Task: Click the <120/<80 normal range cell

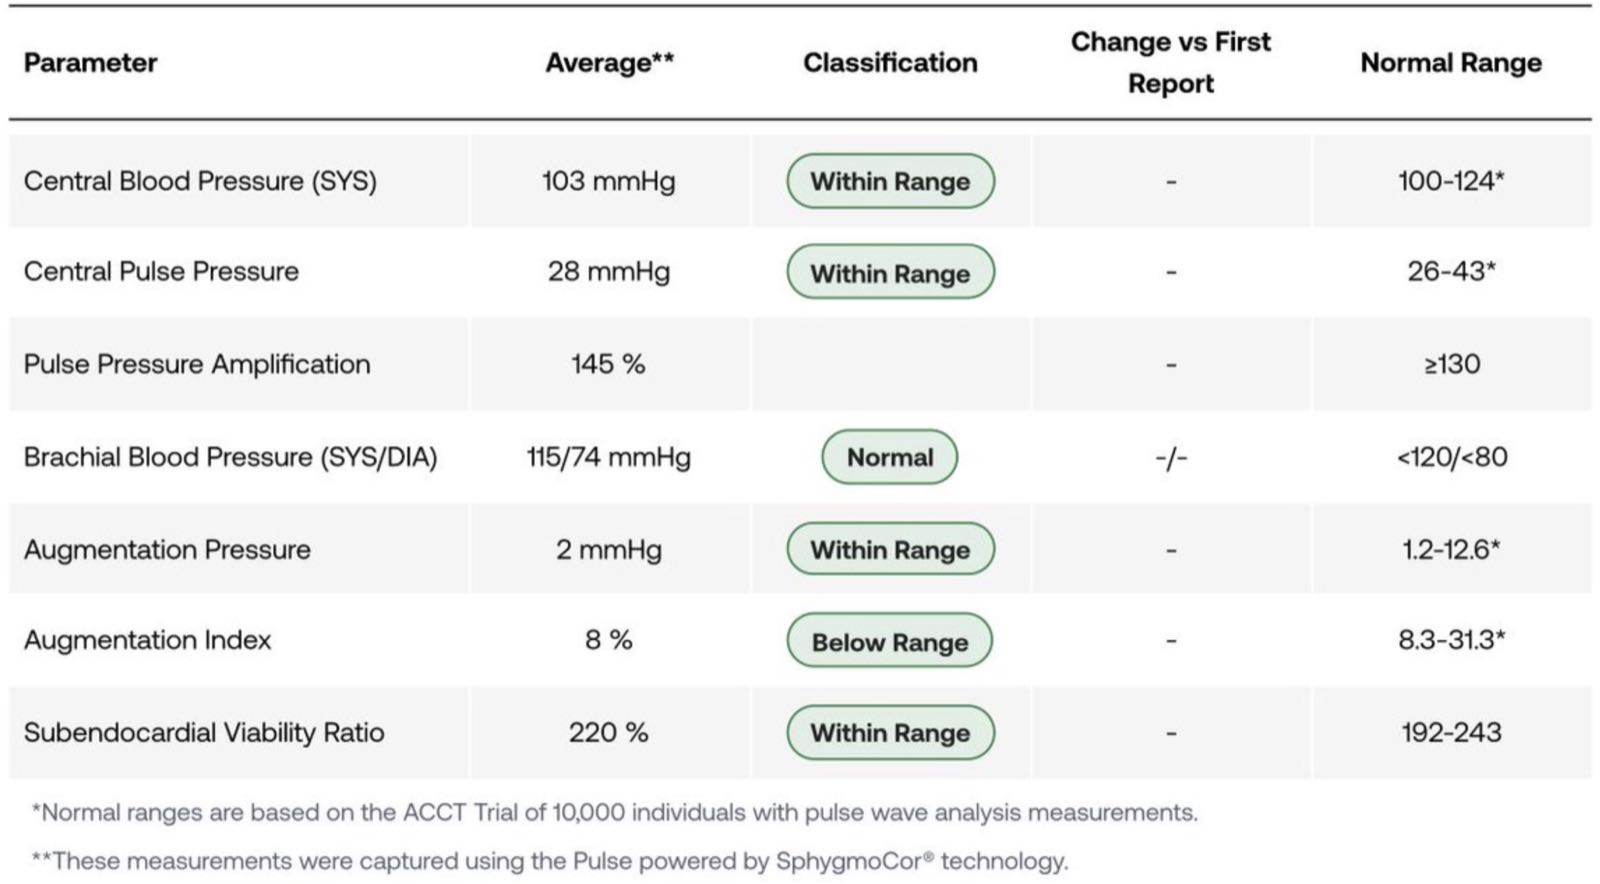Action: 1451,457
